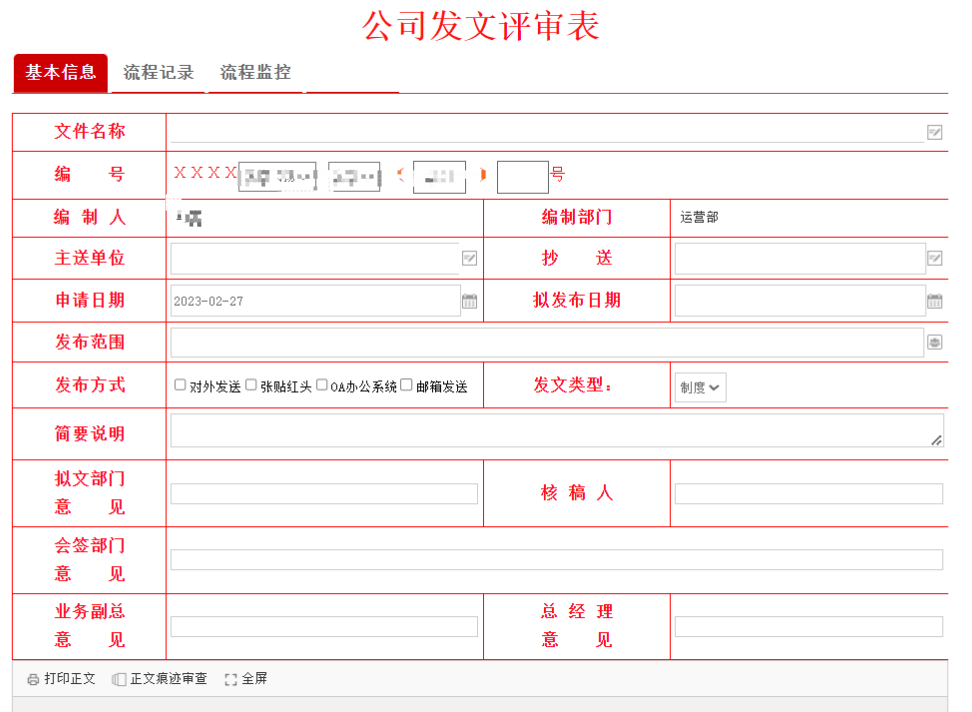Click the 文件名称 input field

[547, 132]
